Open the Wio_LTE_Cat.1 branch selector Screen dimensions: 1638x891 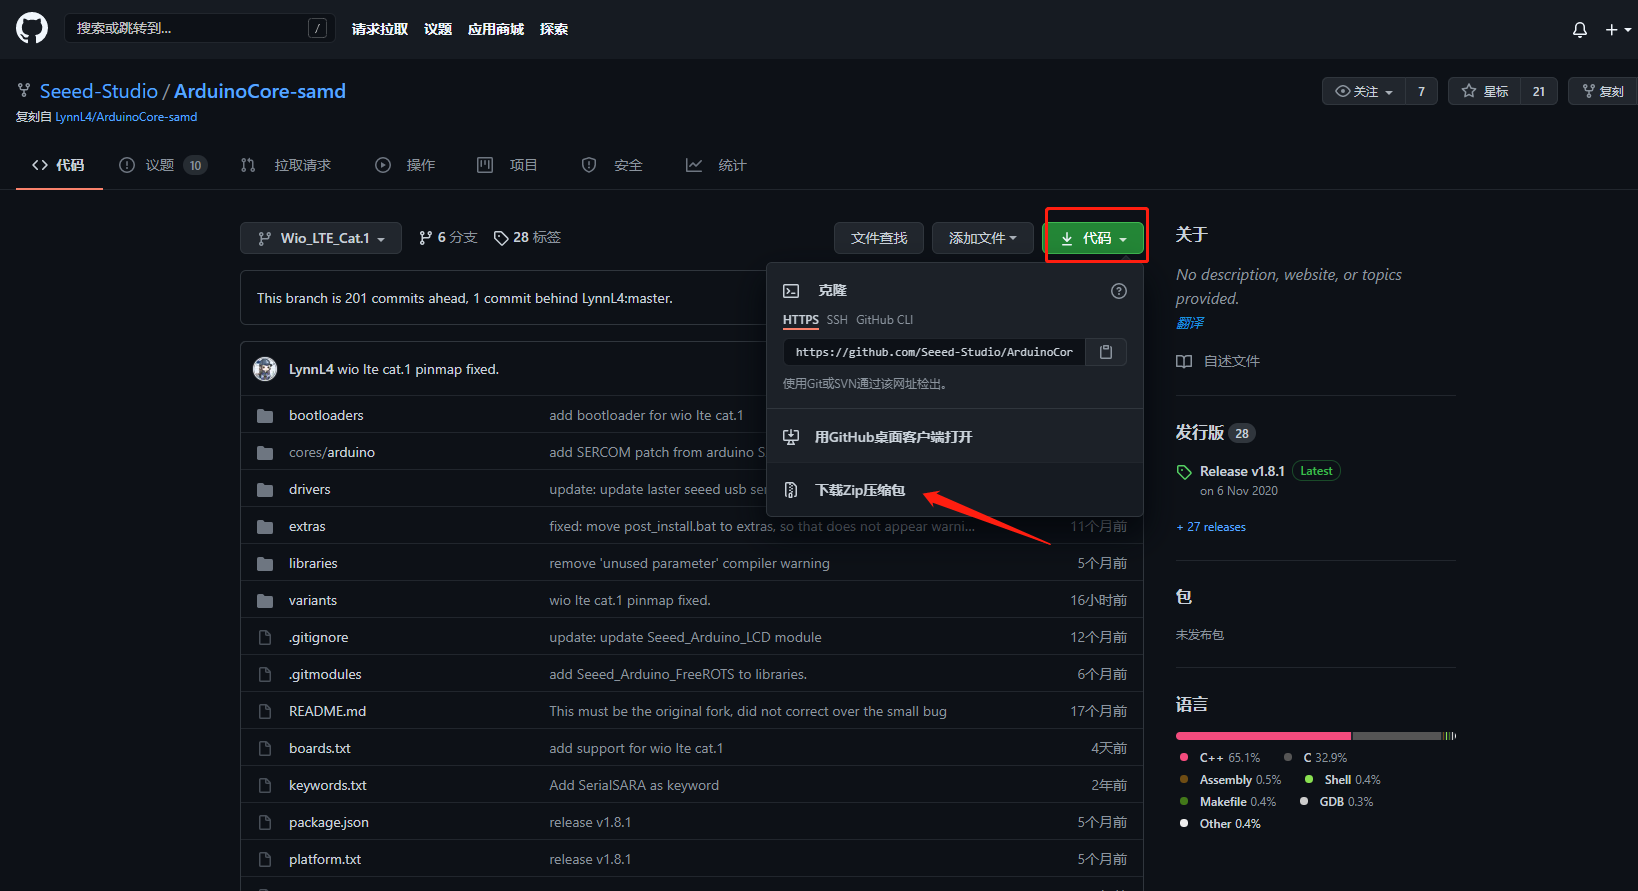point(321,238)
